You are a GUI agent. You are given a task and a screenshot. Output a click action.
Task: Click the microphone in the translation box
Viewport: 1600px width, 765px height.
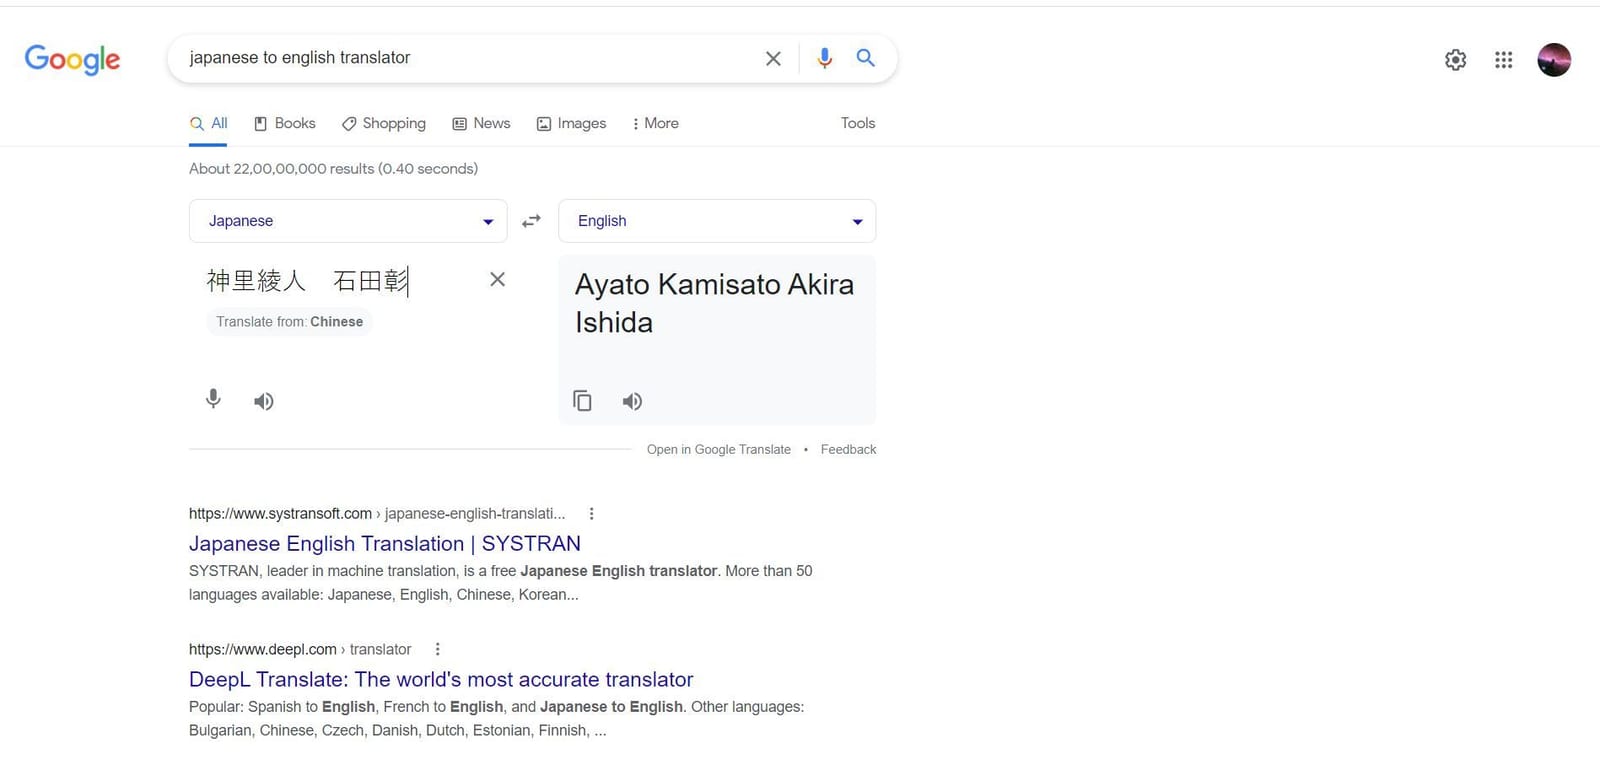[212, 398]
